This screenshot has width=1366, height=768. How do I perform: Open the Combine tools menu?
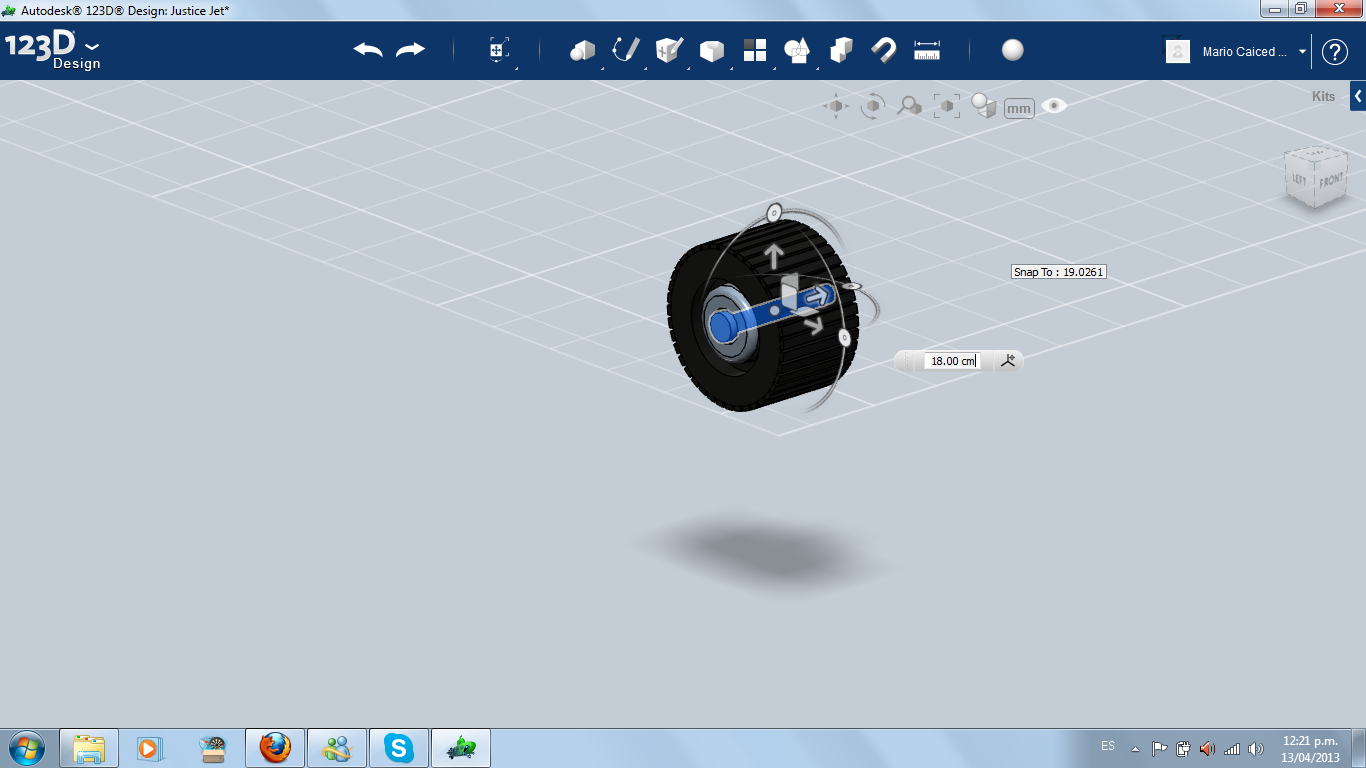[x=841, y=50]
